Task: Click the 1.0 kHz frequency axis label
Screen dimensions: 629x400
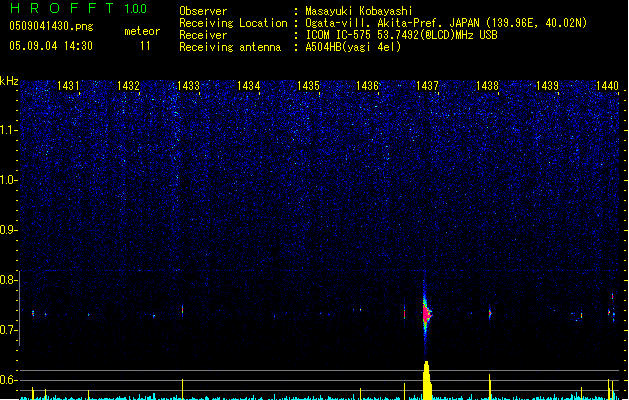Action: [x=9, y=180]
